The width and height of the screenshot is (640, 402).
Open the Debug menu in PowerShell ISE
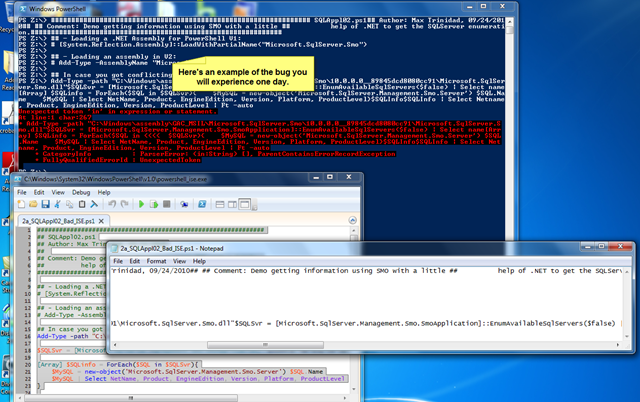point(81,192)
